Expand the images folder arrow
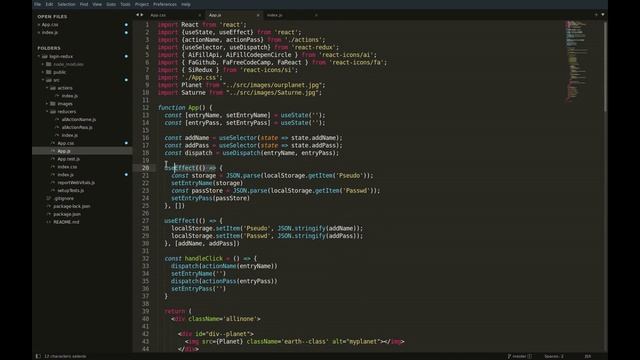The height and width of the screenshot is (360, 640). click(x=47, y=104)
